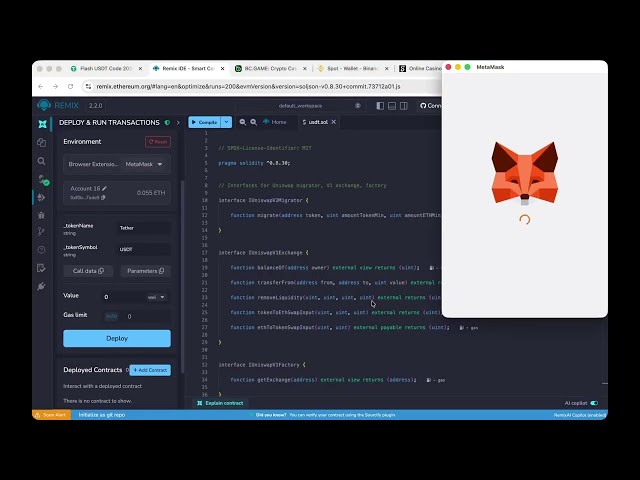
Task: Expand the chevron next to Deploy & Run title
Action: tap(178, 122)
